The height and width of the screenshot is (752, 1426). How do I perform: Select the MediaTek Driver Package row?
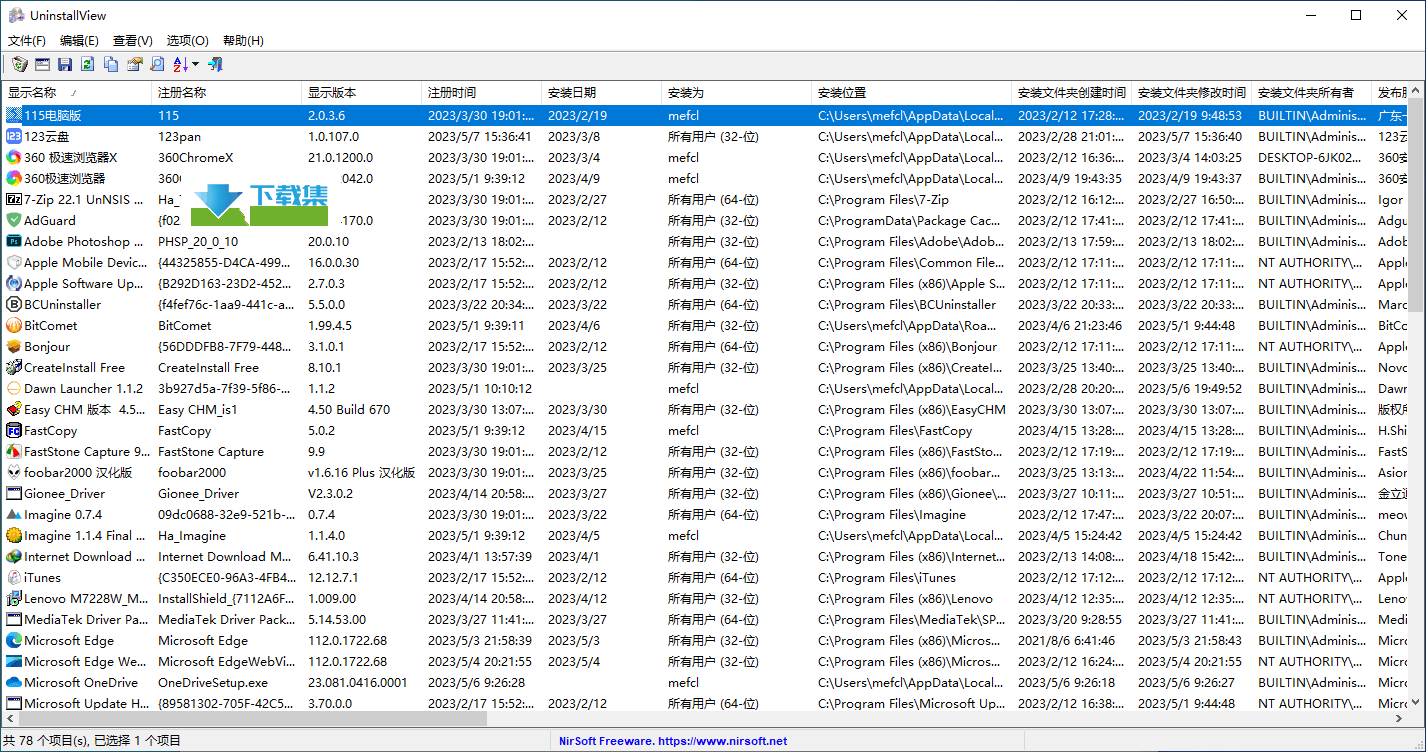704,619
